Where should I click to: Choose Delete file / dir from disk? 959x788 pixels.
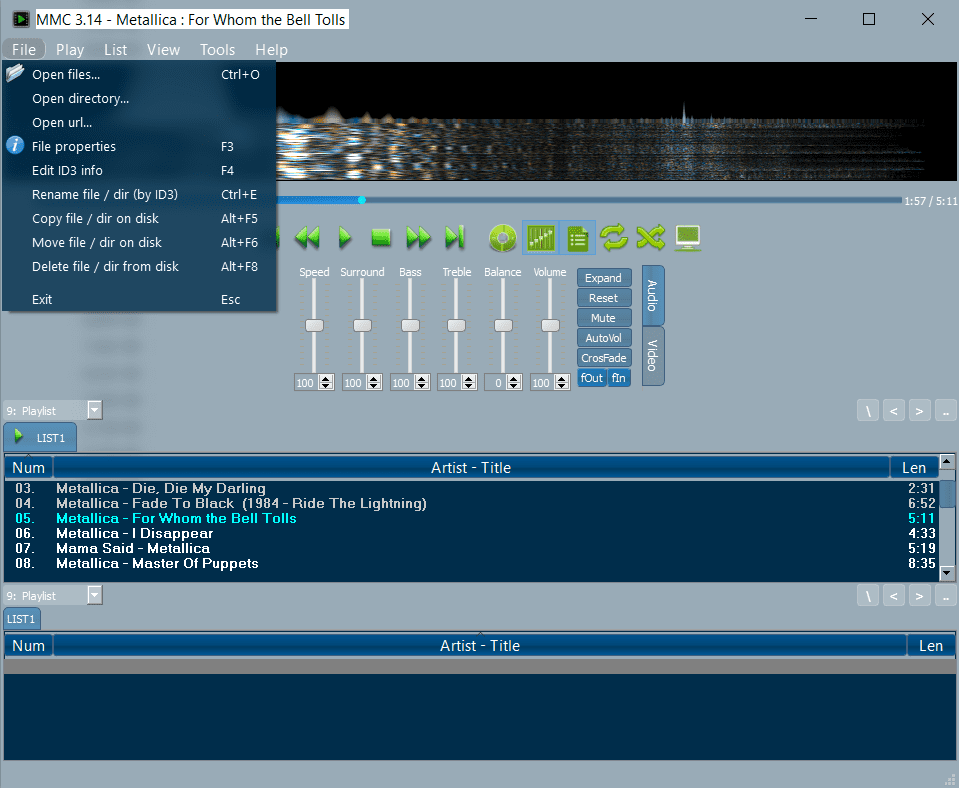(139, 267)
